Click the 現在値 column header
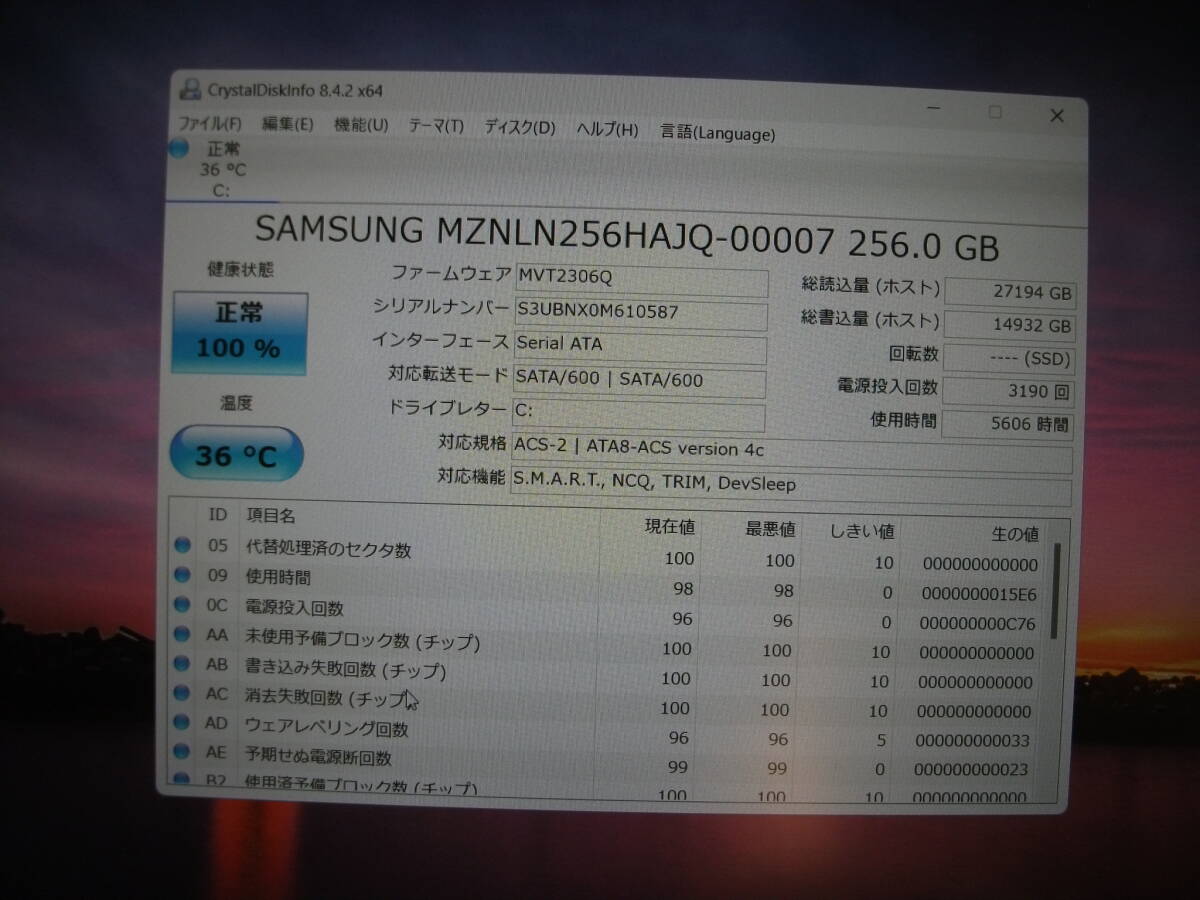The height and width of the screenshot is (900, 1200). (671, 526)
